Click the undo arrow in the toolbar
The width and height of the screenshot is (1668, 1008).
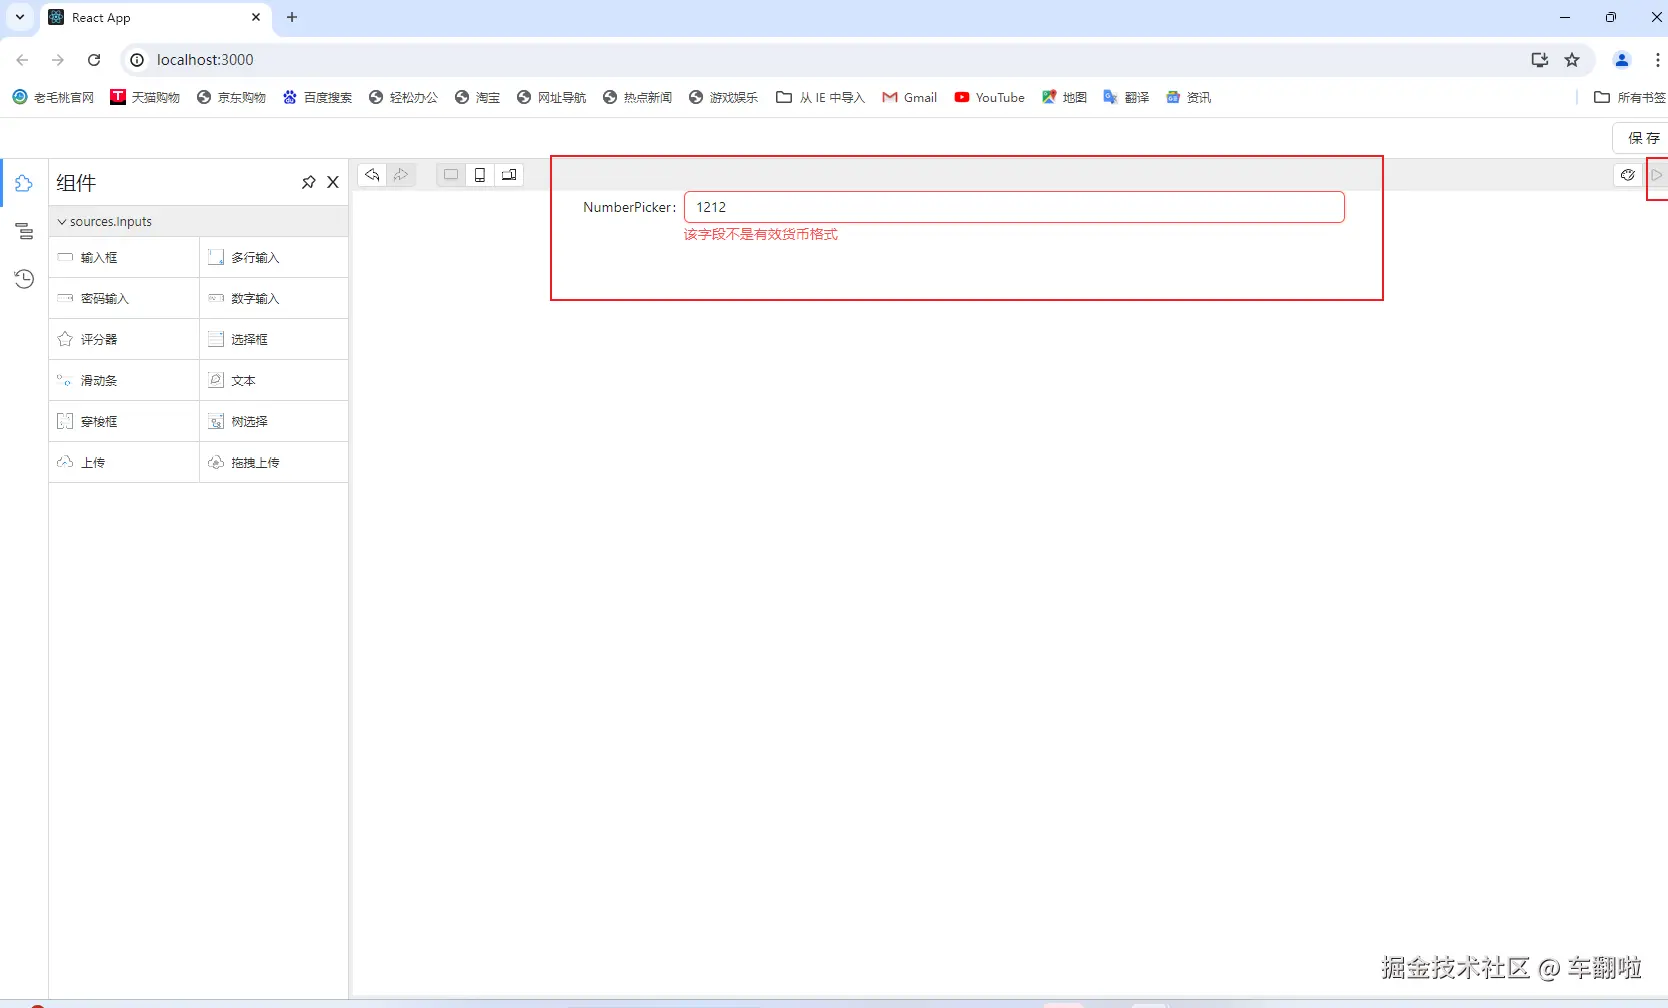[372, 175]
